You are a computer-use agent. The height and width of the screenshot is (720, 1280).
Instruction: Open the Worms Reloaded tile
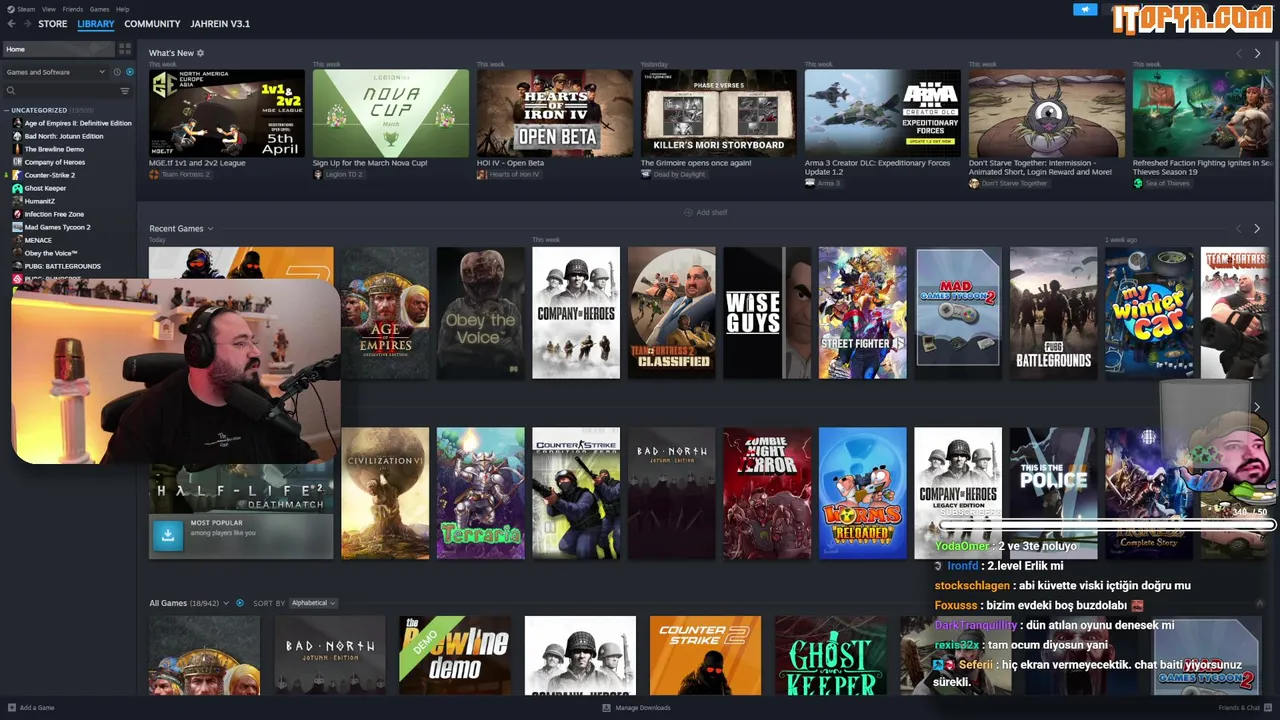(863, 493)
